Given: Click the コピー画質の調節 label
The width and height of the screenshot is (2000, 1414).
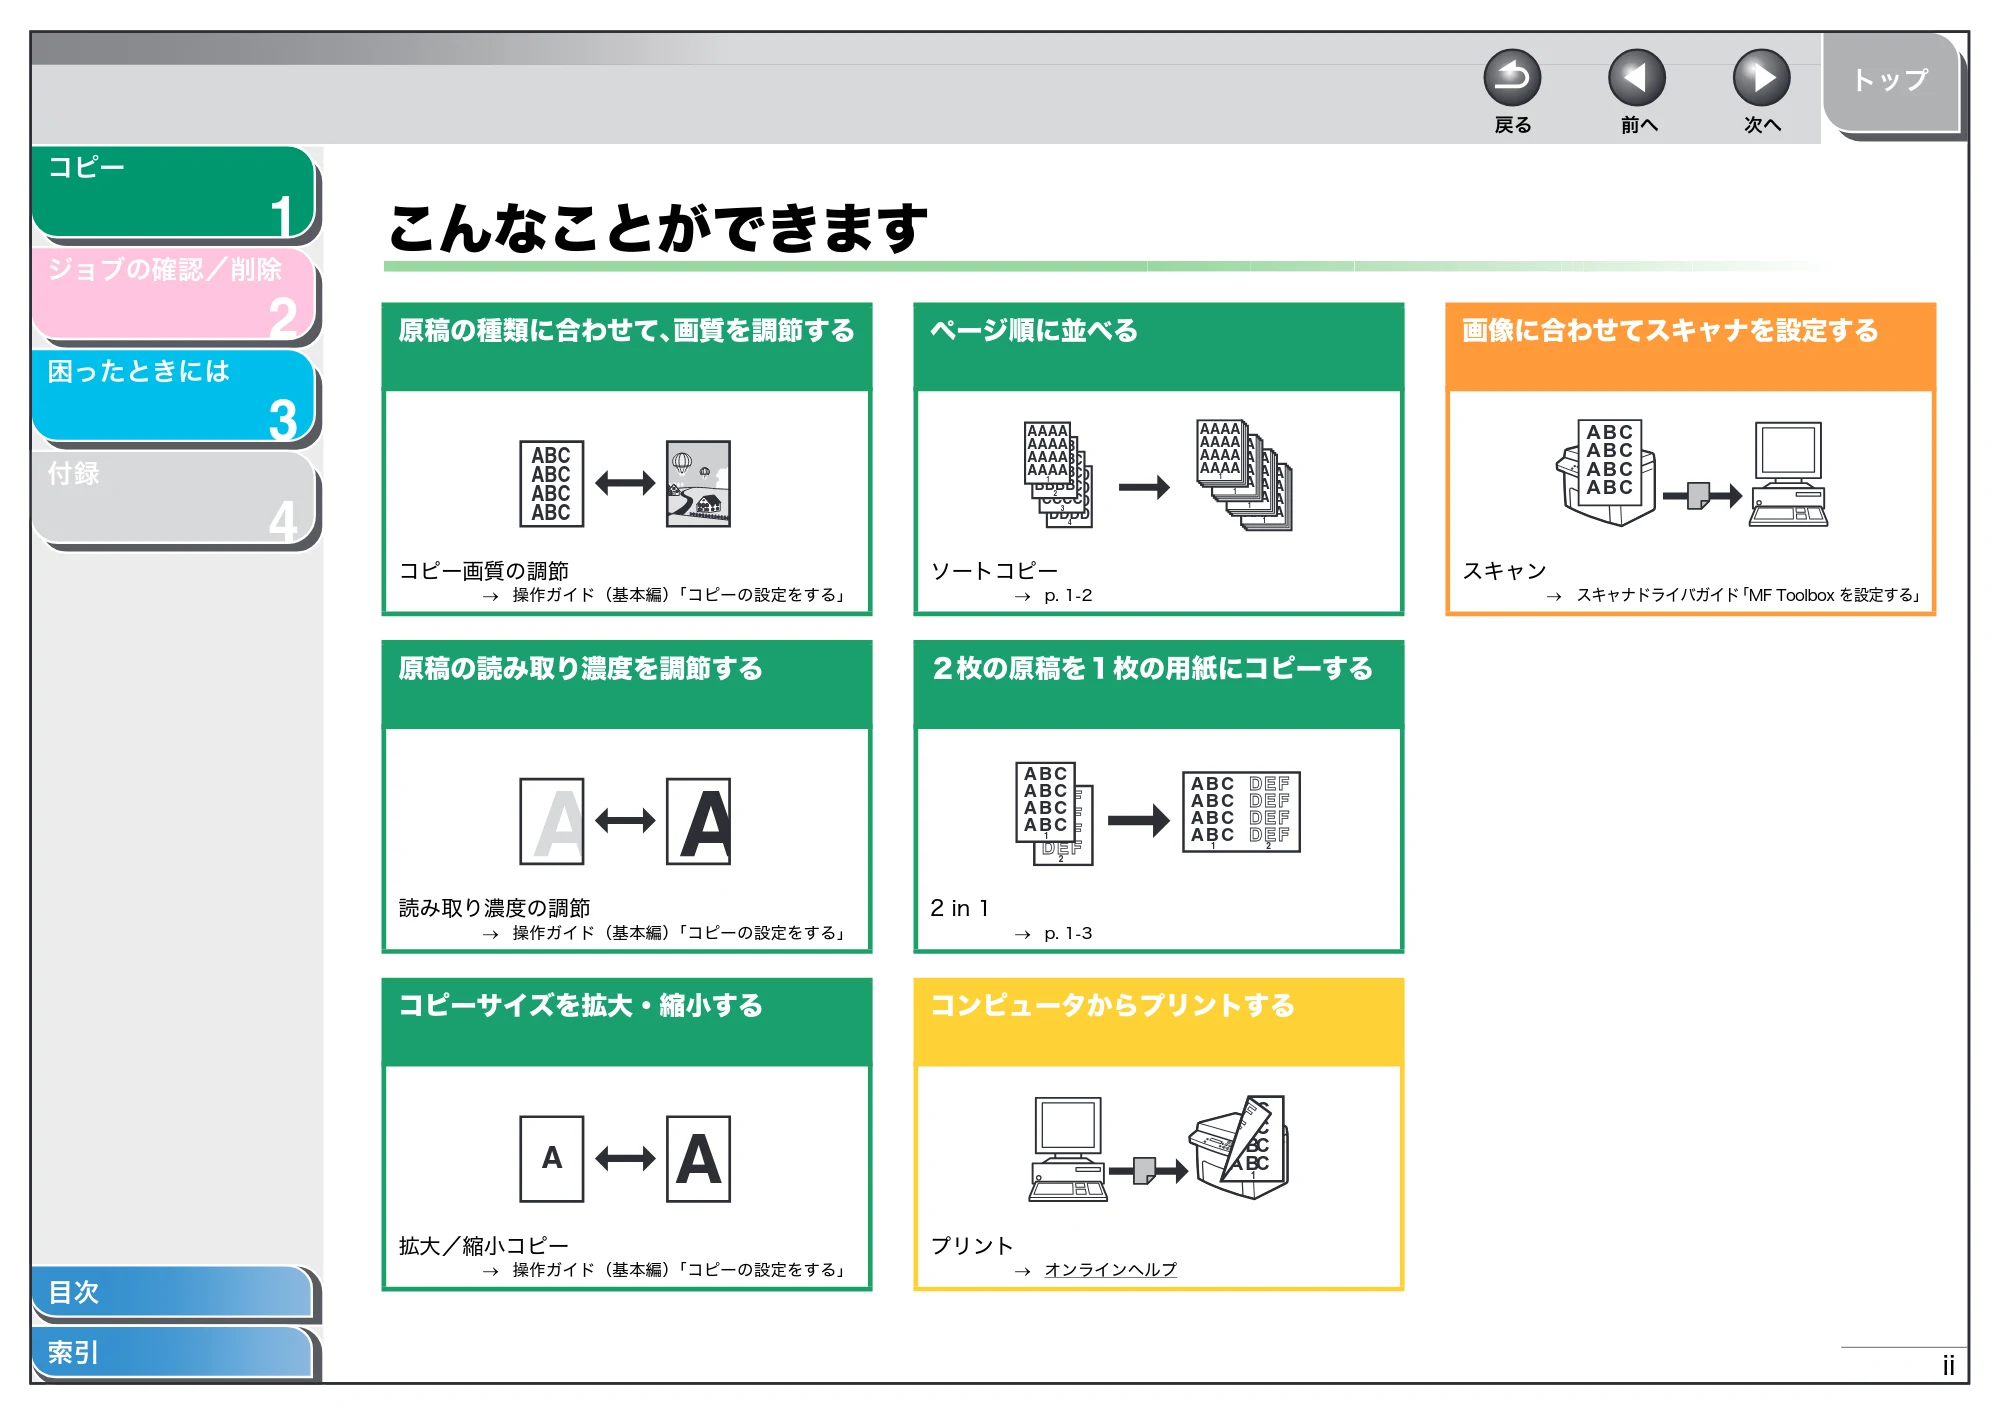Looking at the screenshot, I should pos(484,571).
